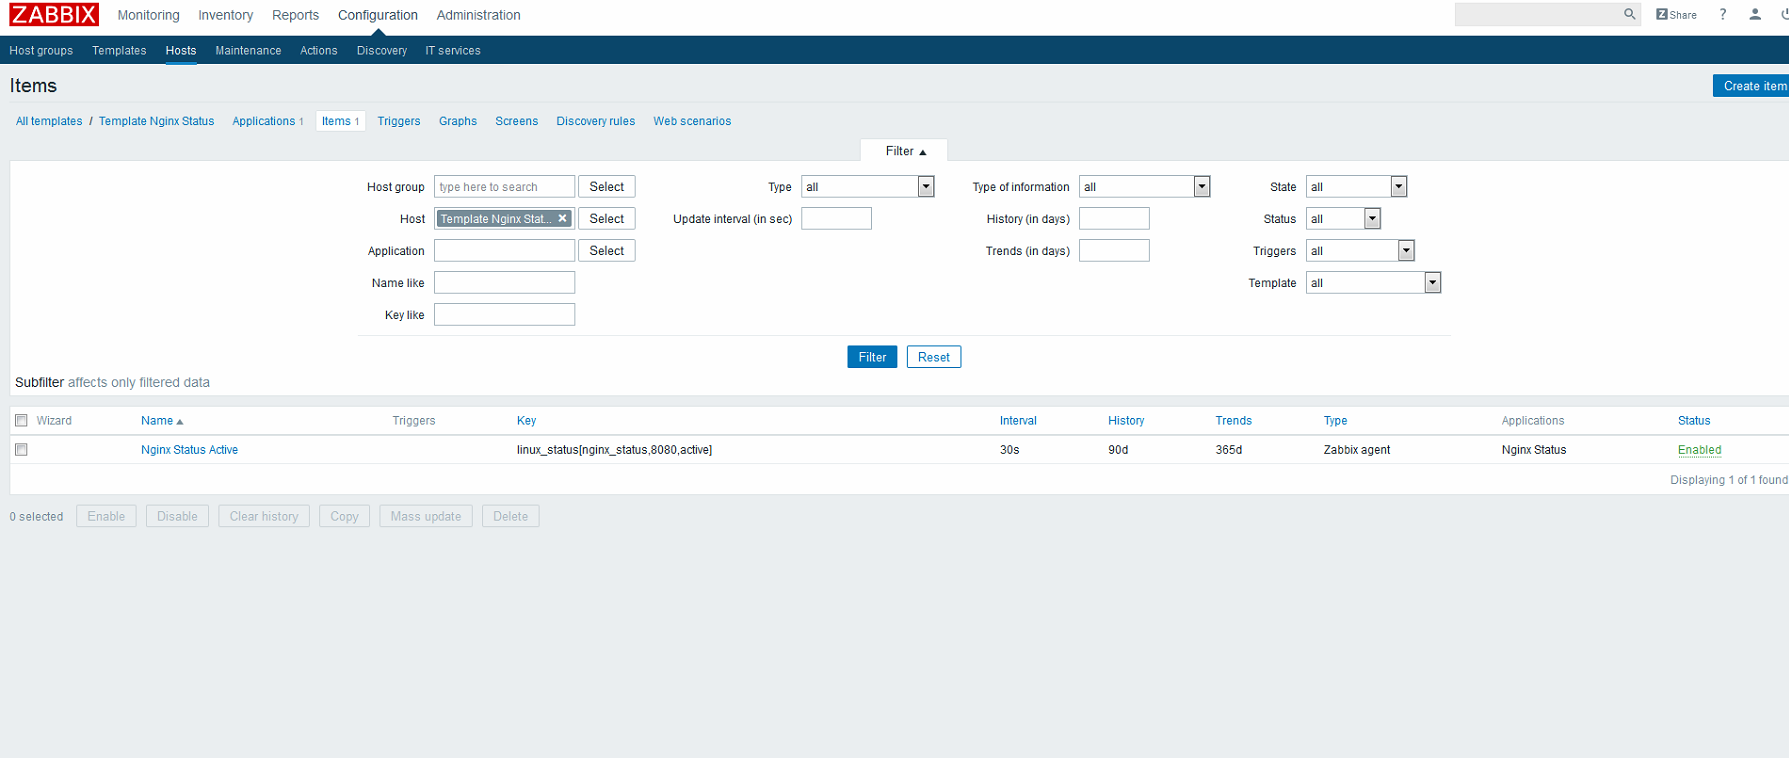
Task: Open the Status filter dropdown
Action: pyautogui.click(x=1343, y=219)
